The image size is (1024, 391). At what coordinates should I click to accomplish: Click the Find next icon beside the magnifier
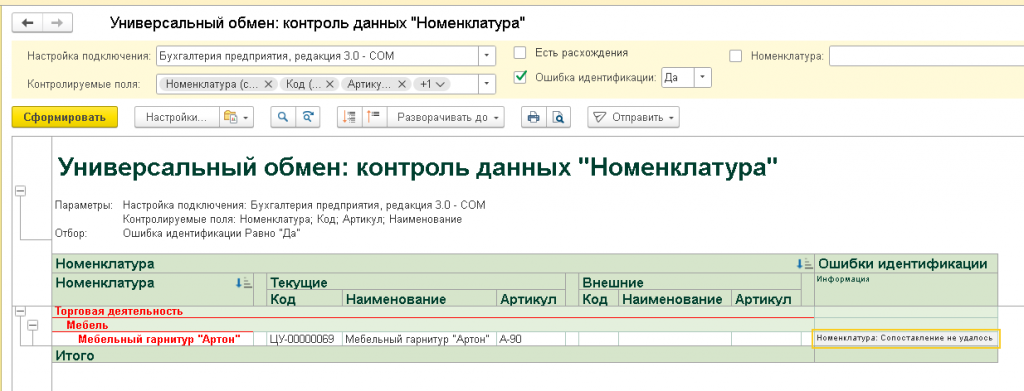click(x=308, y=117)
